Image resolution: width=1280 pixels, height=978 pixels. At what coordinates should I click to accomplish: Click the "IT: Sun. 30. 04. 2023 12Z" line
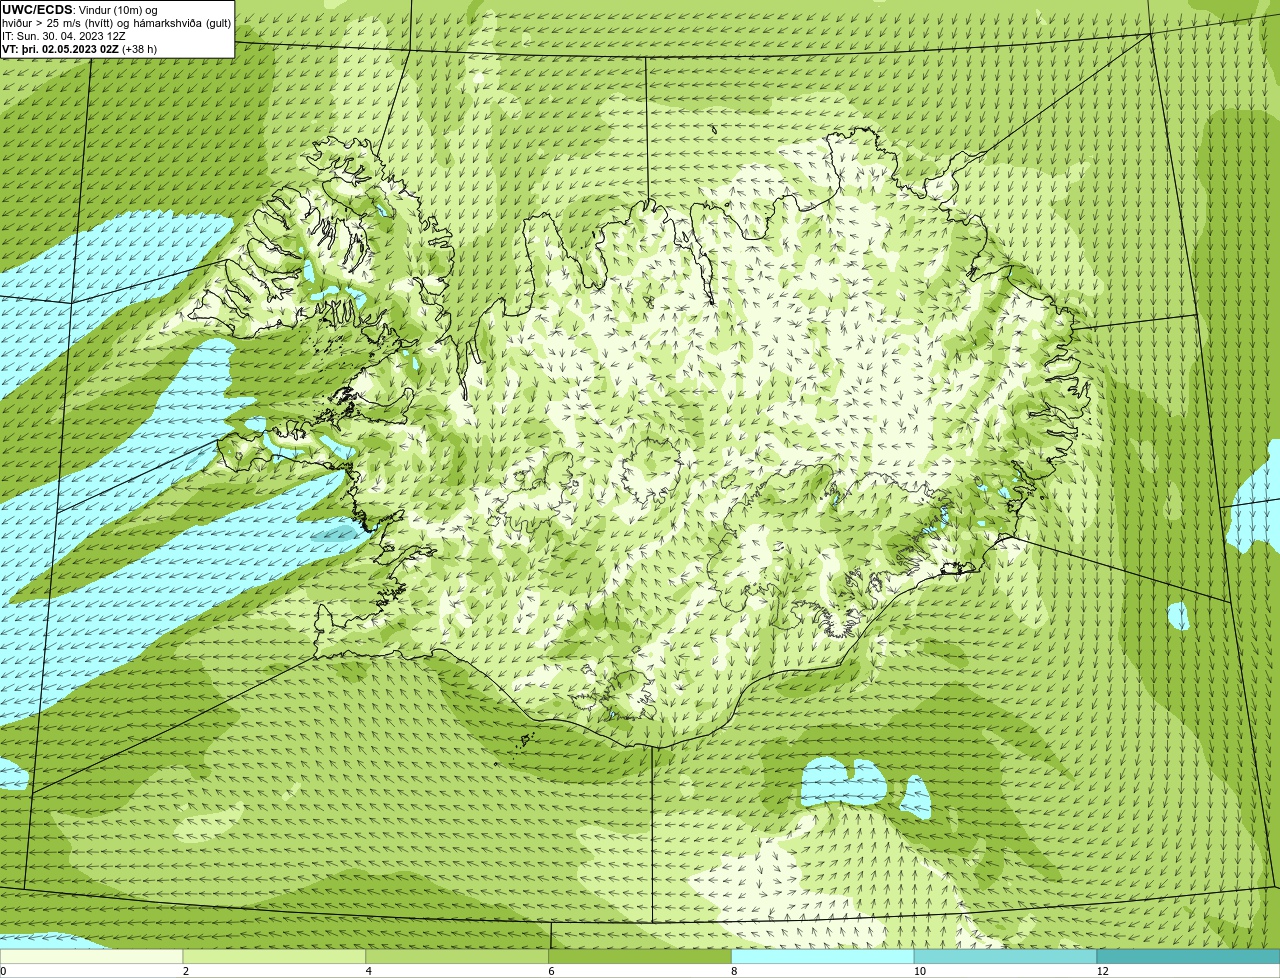tap(63, 36)
